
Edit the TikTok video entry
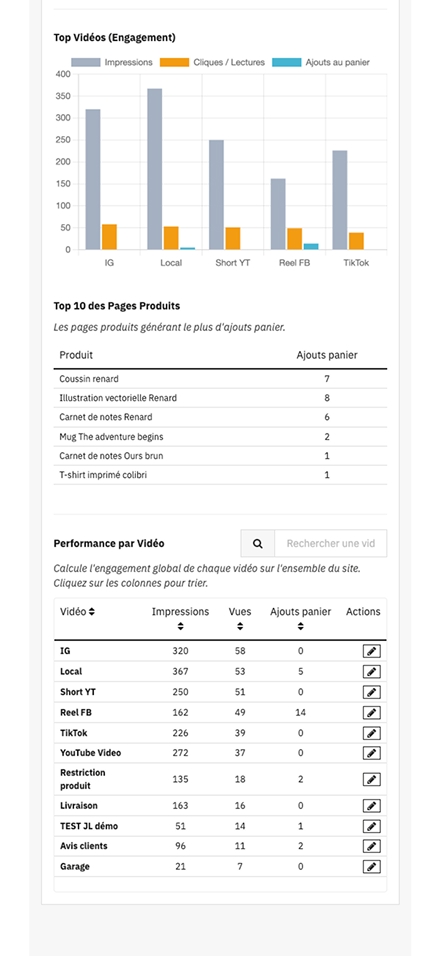pos(371,733)
